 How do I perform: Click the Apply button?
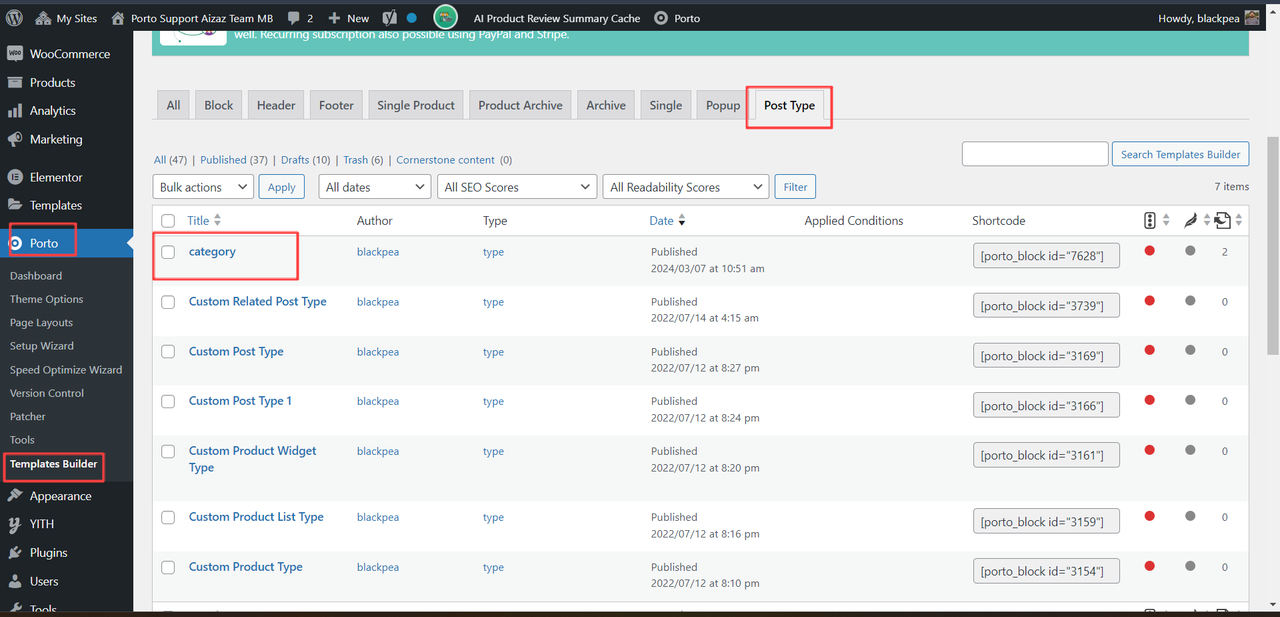pyautogui.click(x=282, y=187)
